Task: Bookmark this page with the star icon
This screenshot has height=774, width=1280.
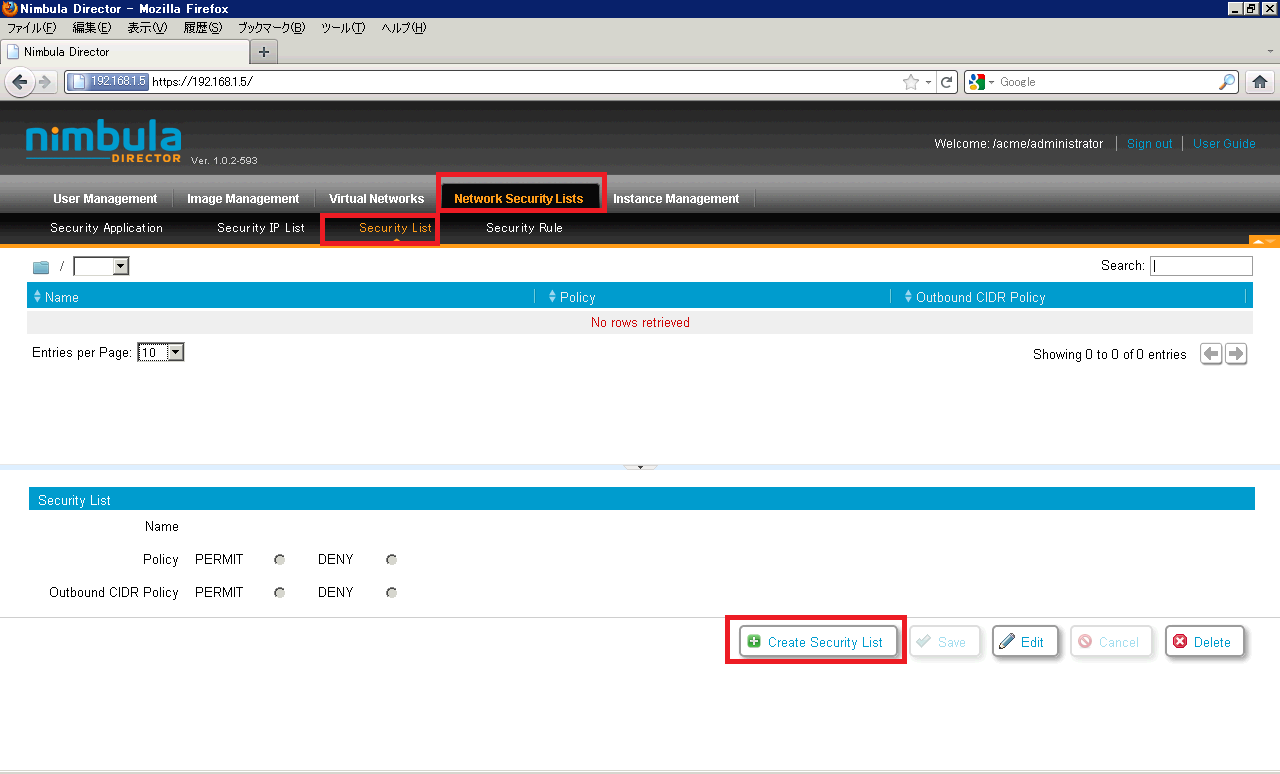Action: pyautogui.click(x=911, y=82)
